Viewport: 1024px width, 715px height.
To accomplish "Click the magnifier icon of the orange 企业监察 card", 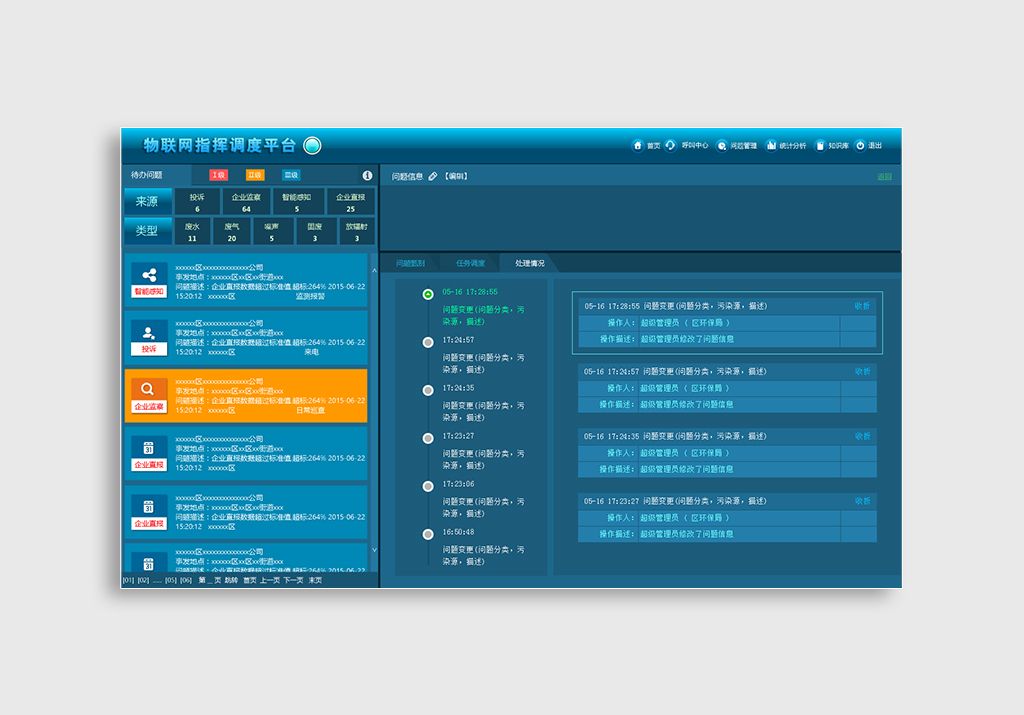I will point(148,389).
